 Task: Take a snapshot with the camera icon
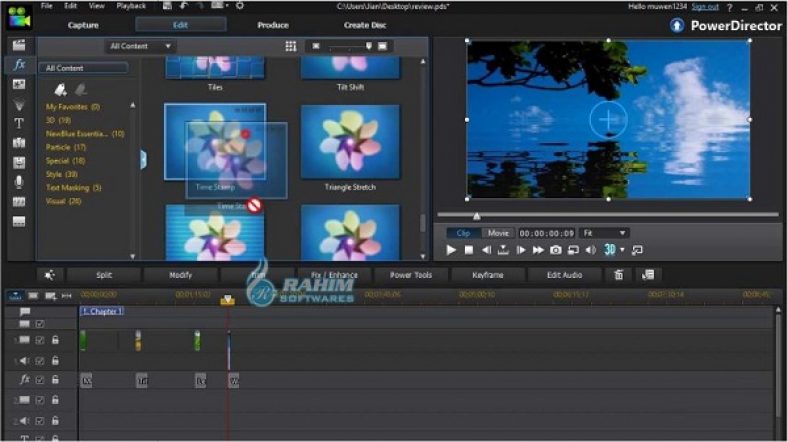tap(555, 250)
